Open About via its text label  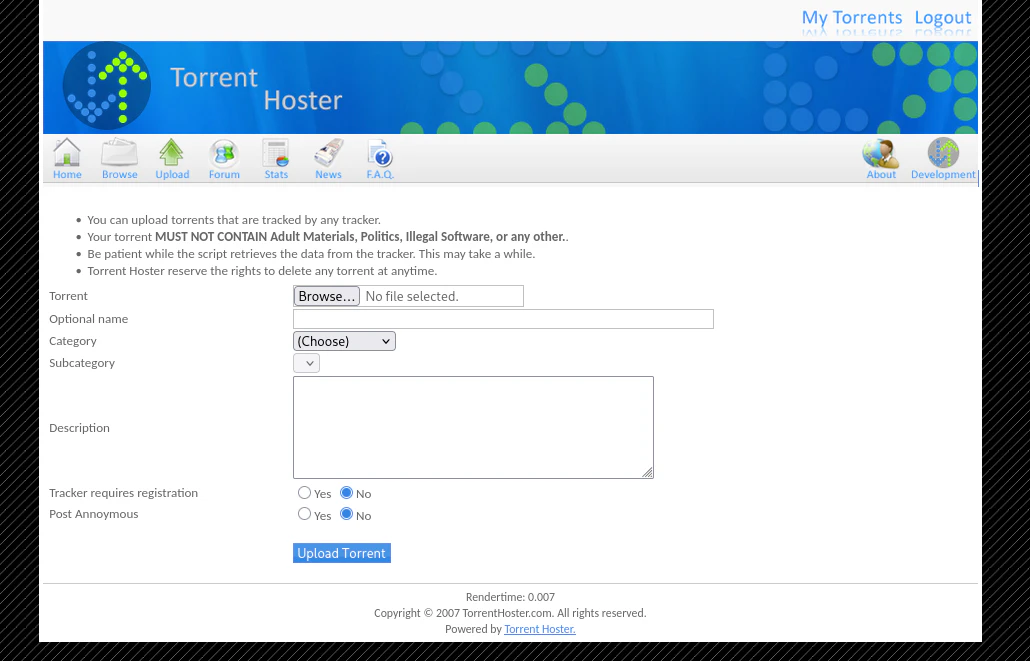pos(881,174)
